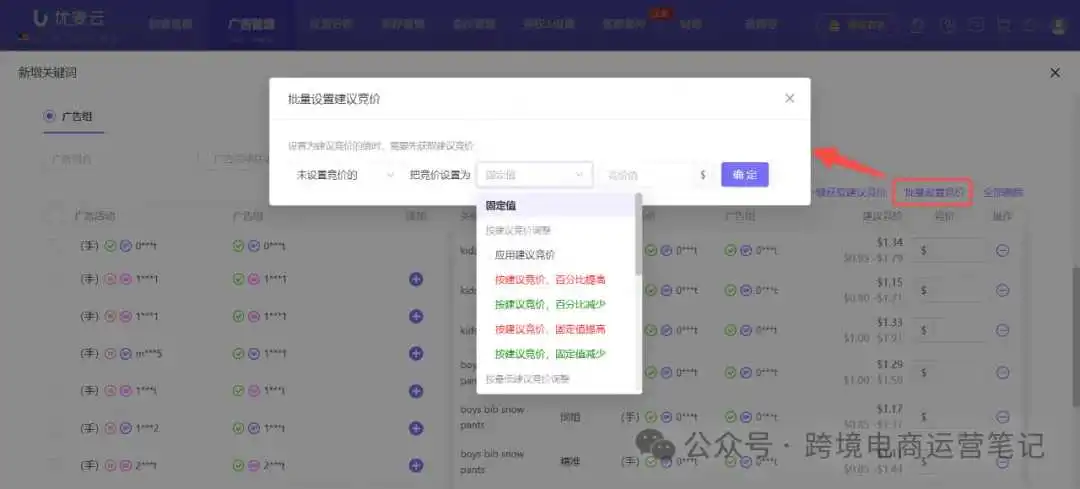Open the 未设置竞价的 dropdown

click(344, 175)
